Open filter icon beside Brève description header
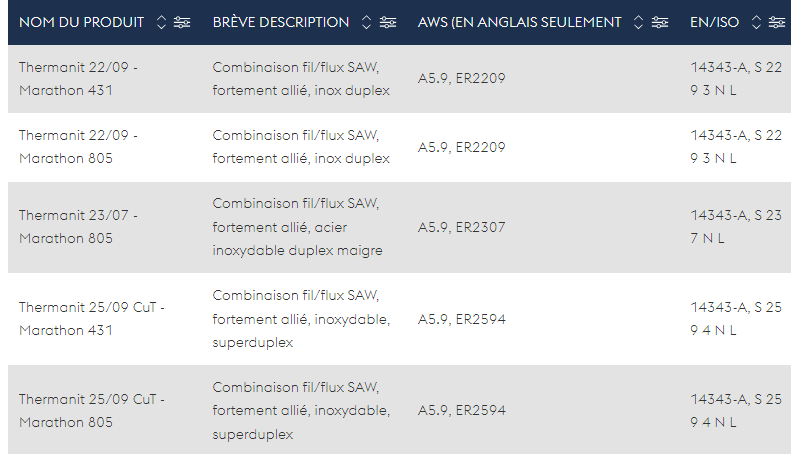The height and width of the screenshot is (454, 791). pyautogui.click(x=388, y=22)
